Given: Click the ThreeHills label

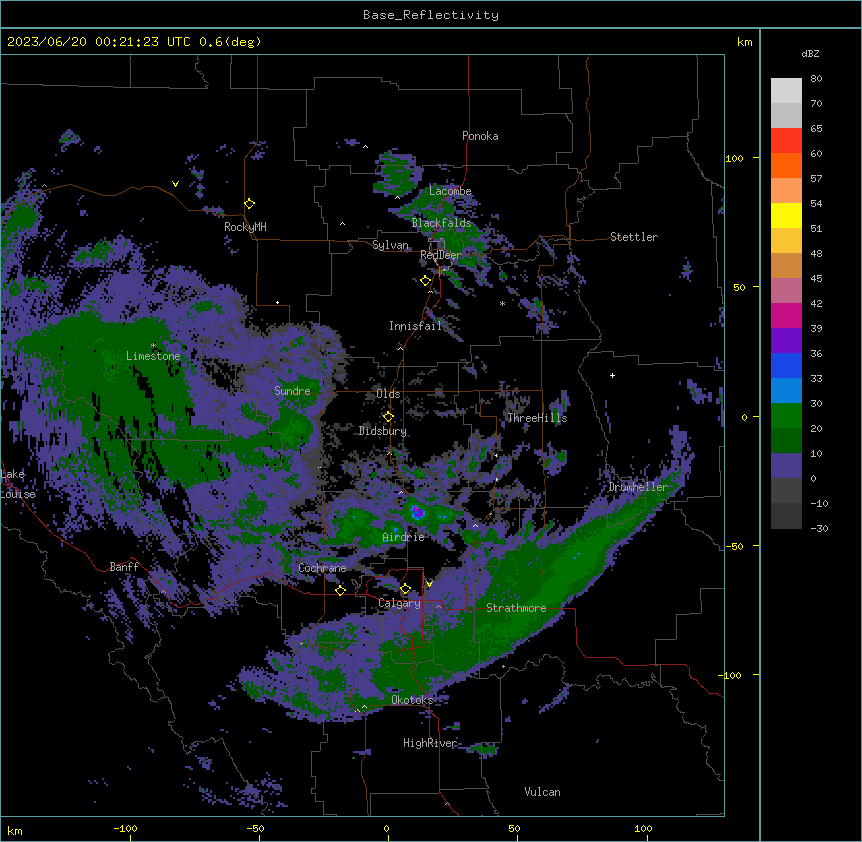Looking at the screenshot, I should pyautogui.click(x=537, y=418).
